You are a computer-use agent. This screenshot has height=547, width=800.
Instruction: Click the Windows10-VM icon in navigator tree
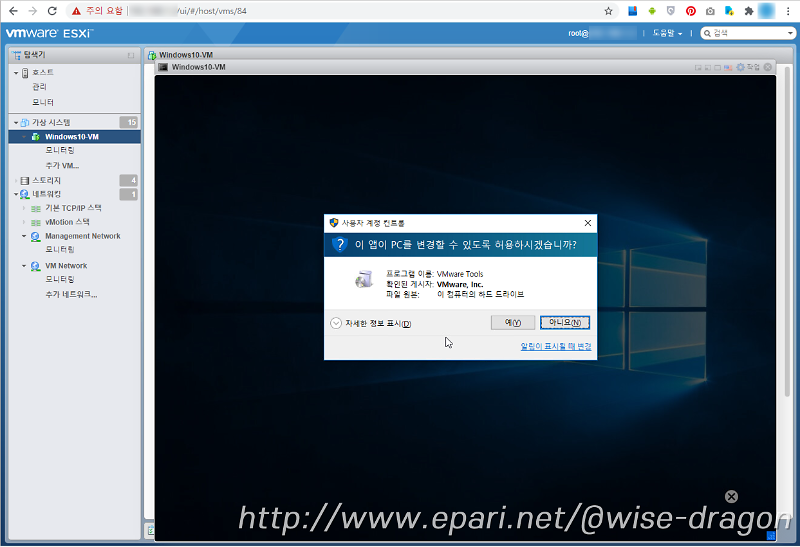pyautogui.click(x=35, y=137)
